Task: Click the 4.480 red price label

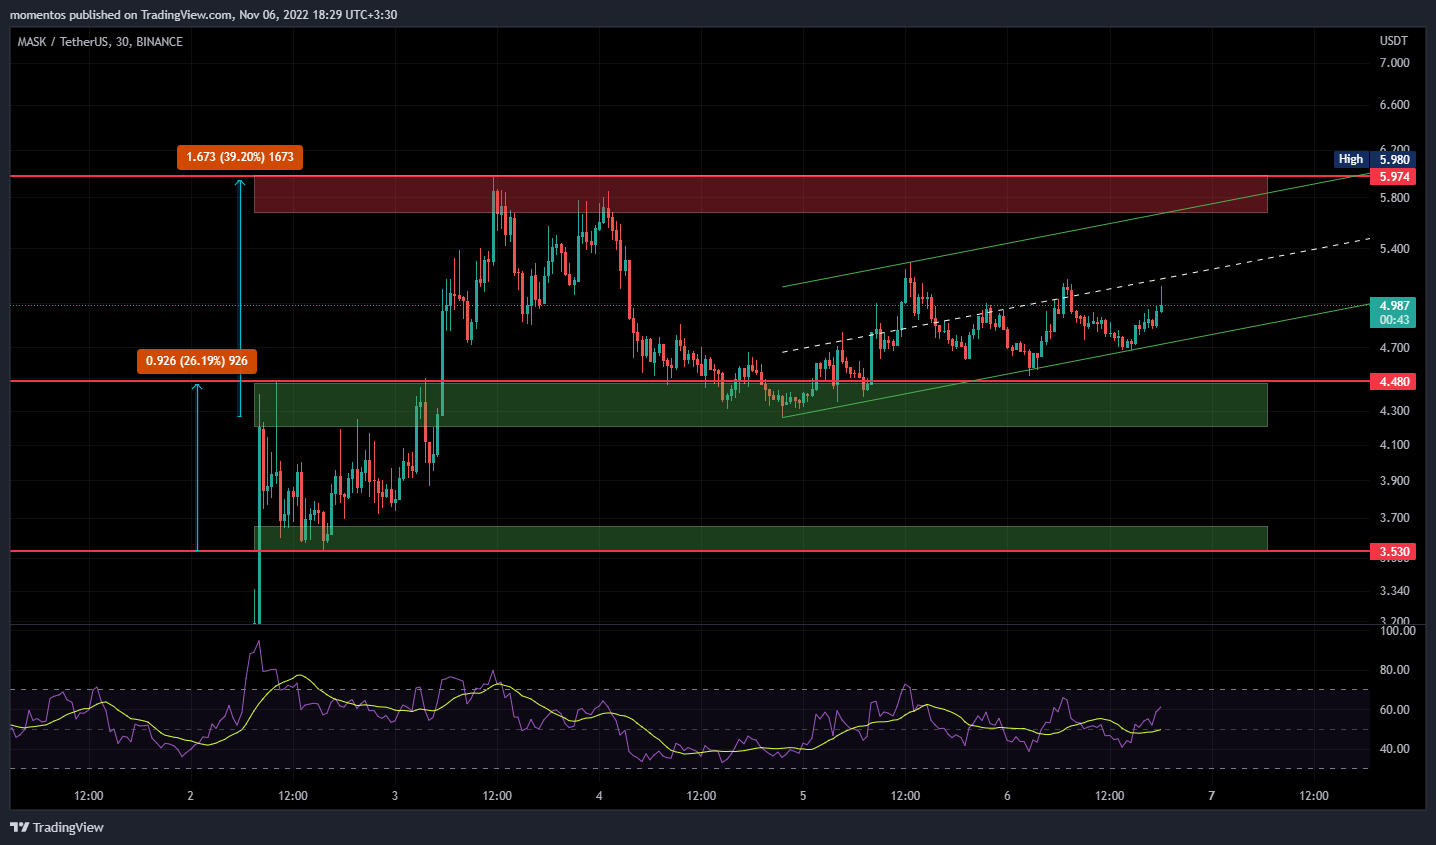Action: click(x=1393, y=382)
